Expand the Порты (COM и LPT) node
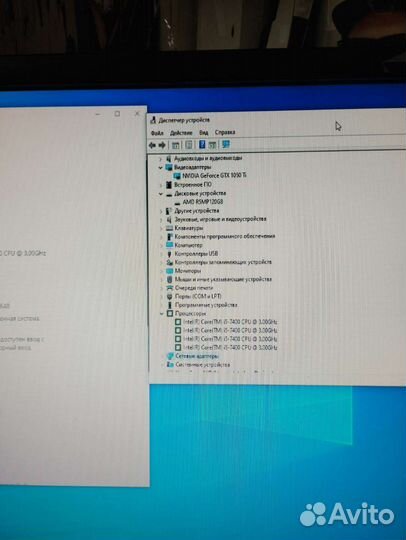The width and height of the screenshot is (406, 540). click(x=161, y=297)
